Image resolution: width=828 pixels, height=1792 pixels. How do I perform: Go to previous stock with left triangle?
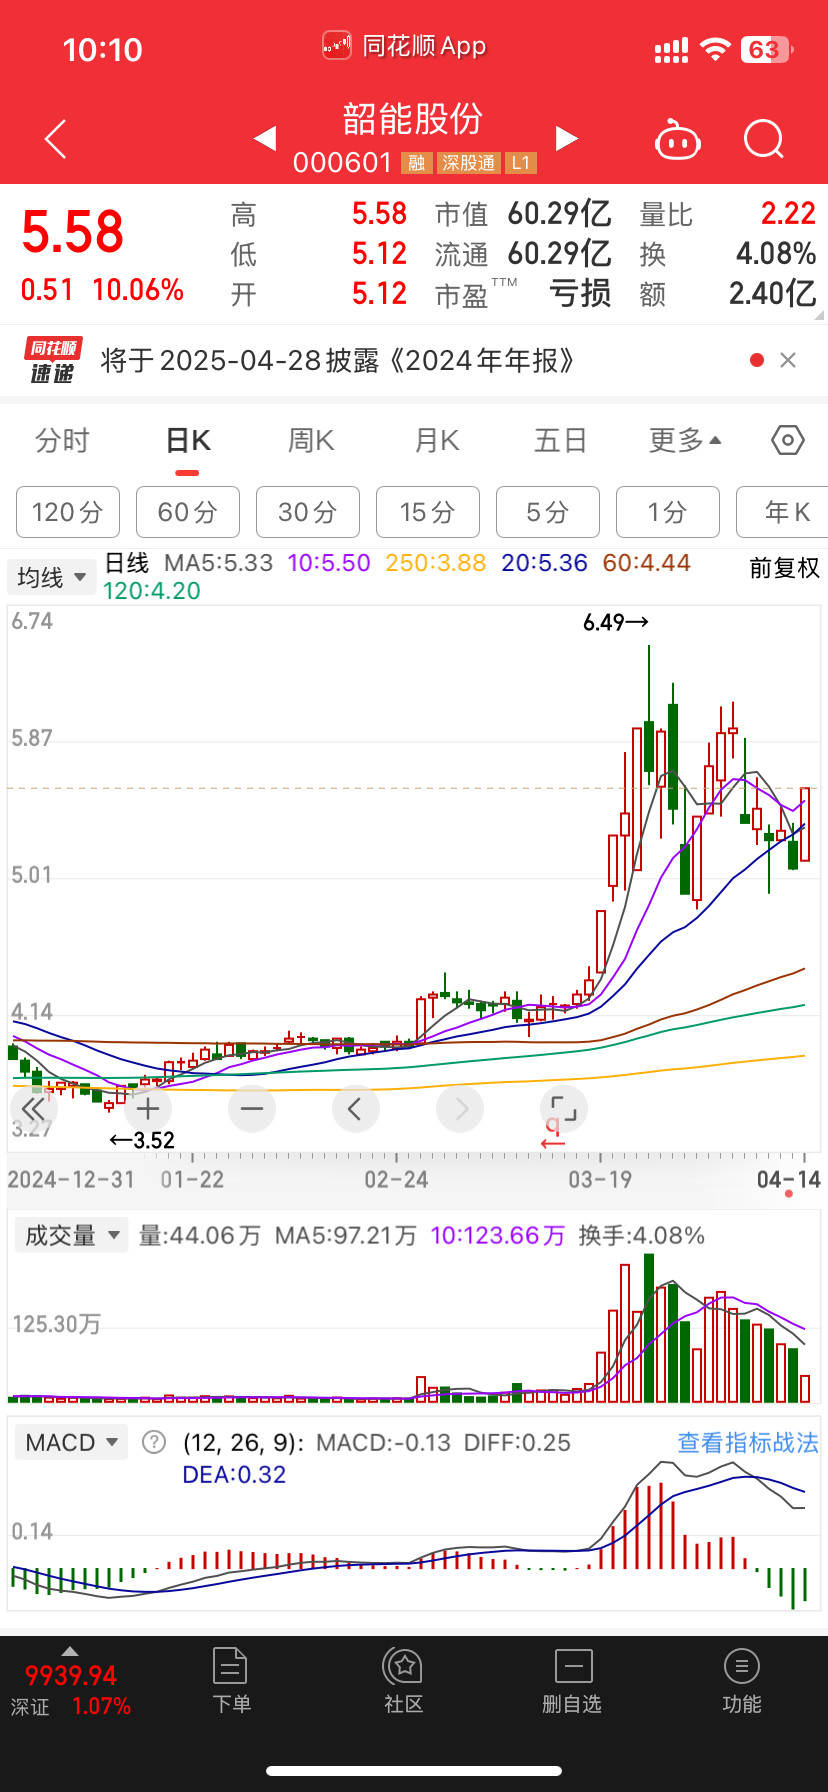pyautogui.click(x=265, y=138)
